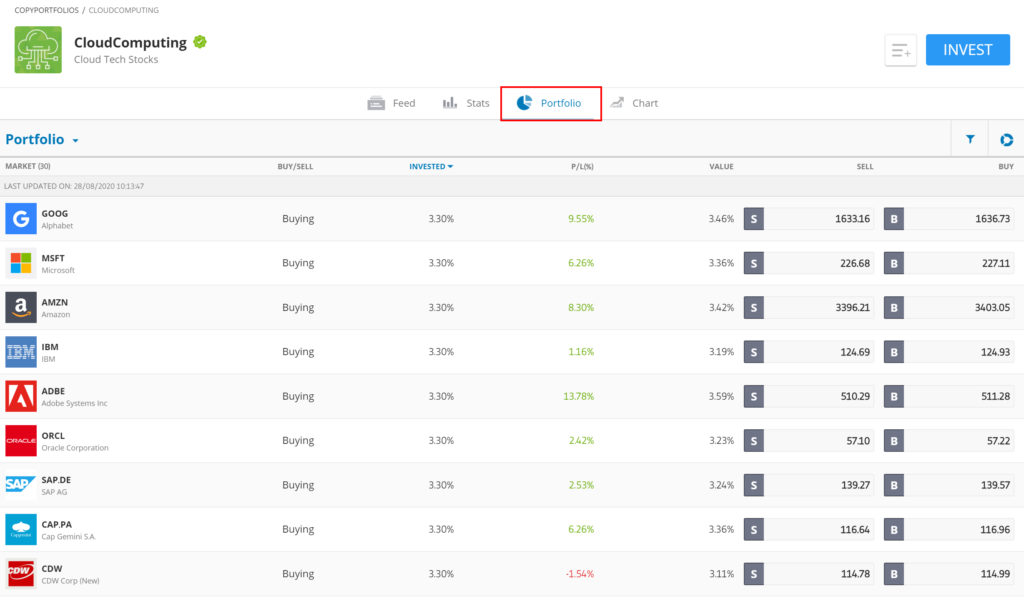Click the B buy icon for AMZN
The height and width of the screenshot is (601, 1024).
coord(894,308)
